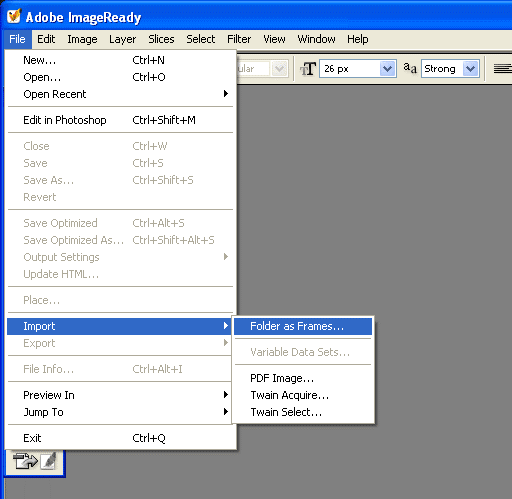Select Twain Acquire... import option
This screenshot has width=512, height=499.
[303, 395]
